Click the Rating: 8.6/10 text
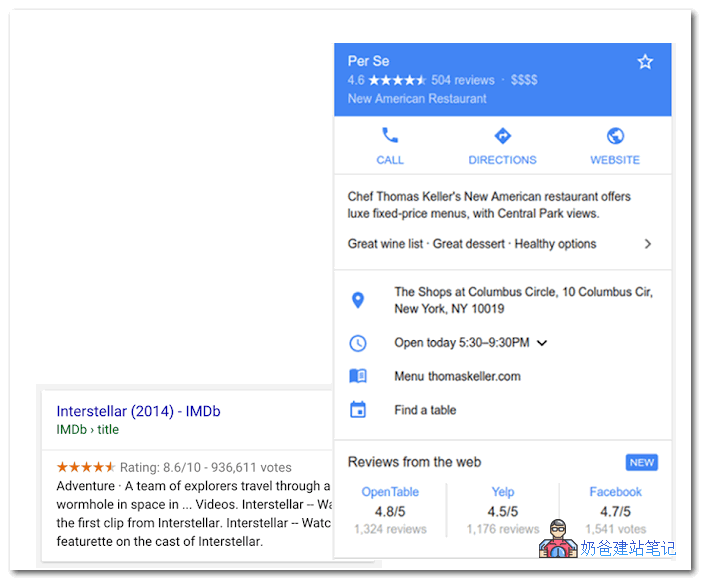This screenshot has width=702, height=581. click(160, 467)
